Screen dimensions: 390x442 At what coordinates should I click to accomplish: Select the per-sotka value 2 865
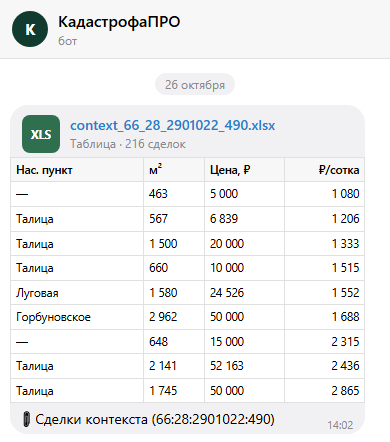[324, 391]
